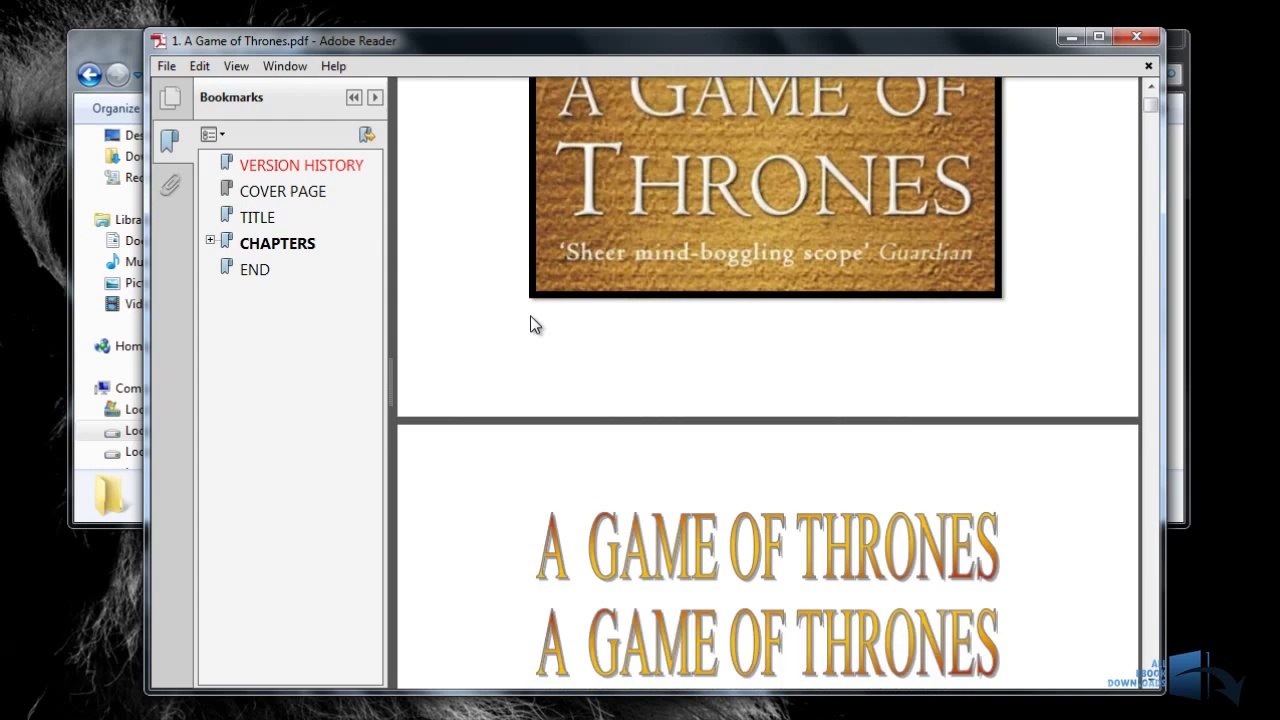Select the Computer icon in Explorer

coord(102,388)
